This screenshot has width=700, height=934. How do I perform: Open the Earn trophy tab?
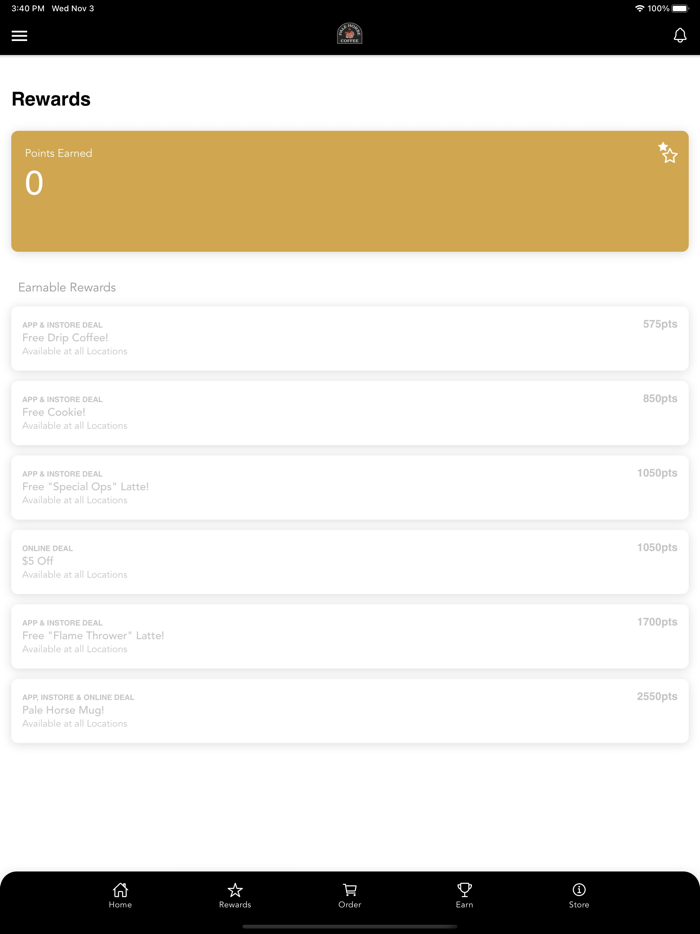coord(464,895)
